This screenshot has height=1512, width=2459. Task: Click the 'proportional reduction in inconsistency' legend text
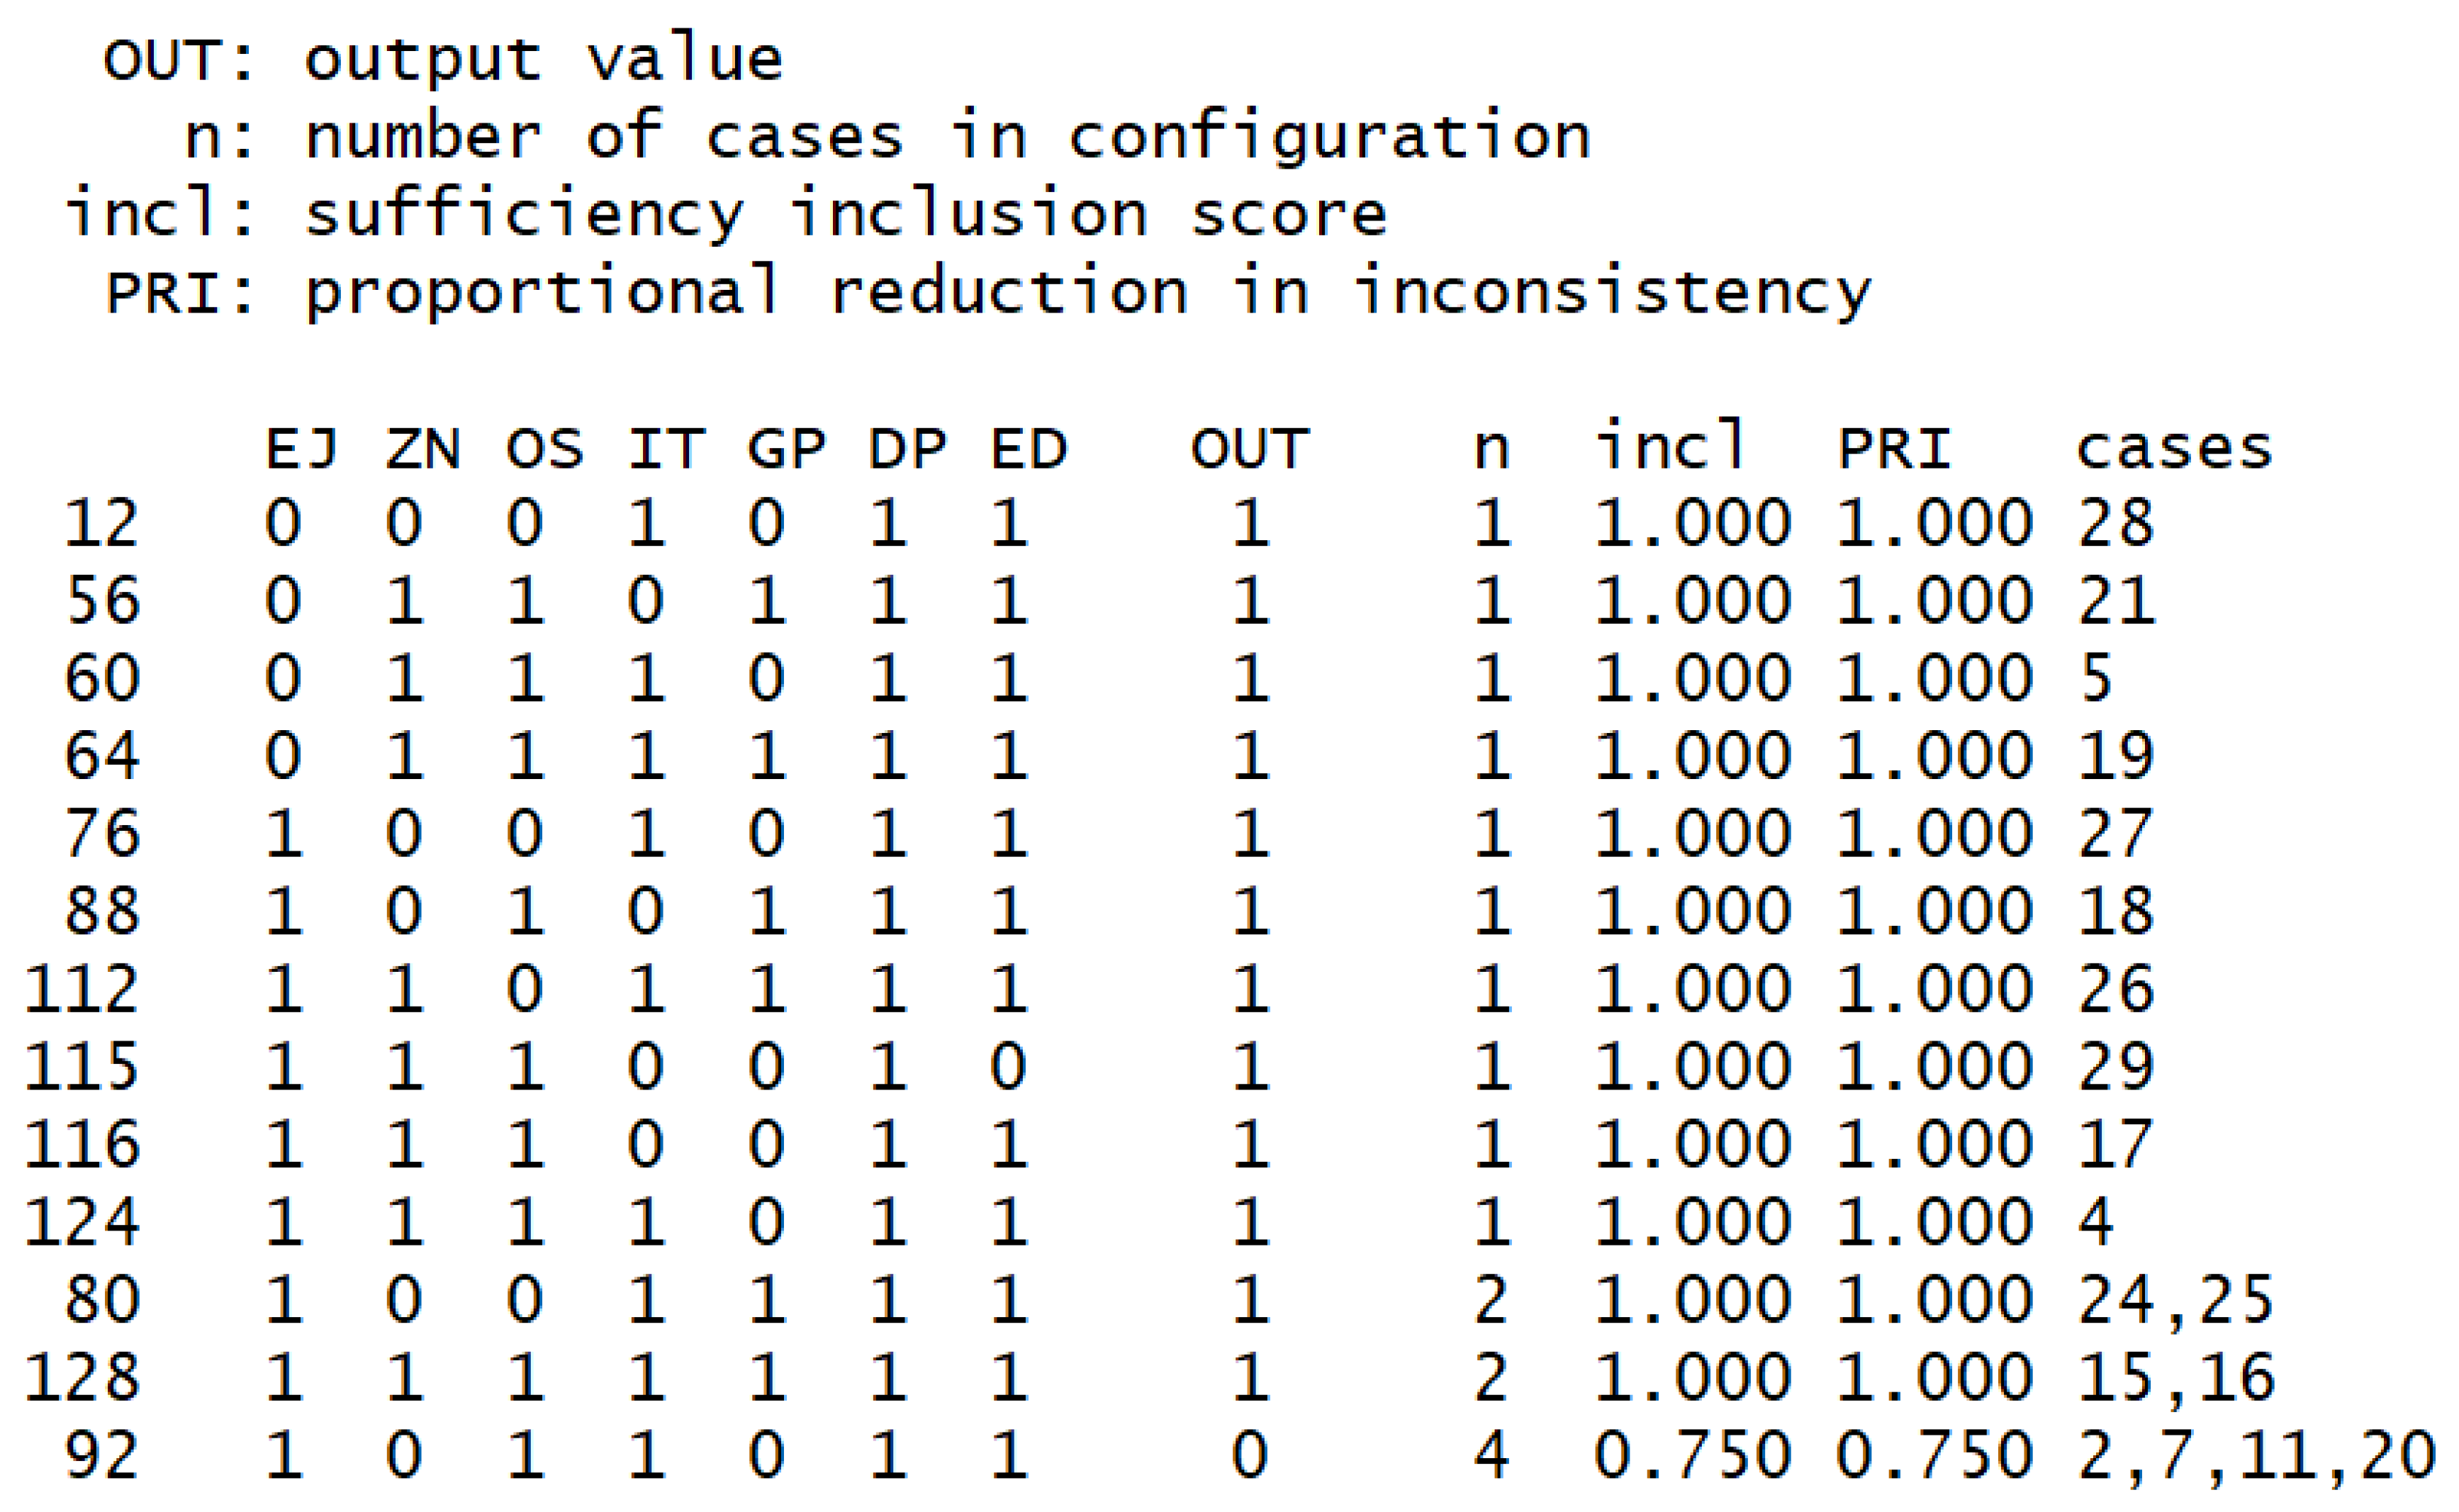(x=1087, y=293)
